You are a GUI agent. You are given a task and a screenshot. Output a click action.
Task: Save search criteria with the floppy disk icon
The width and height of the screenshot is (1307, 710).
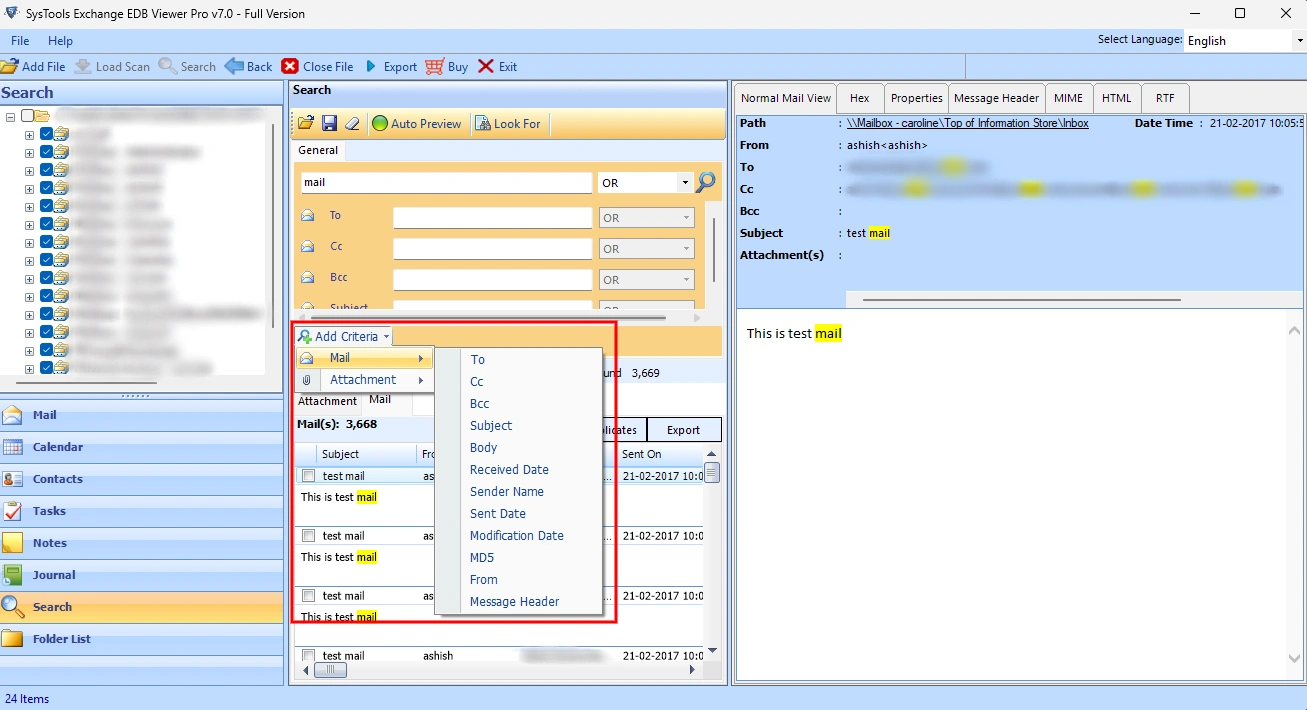click(329, 124)
